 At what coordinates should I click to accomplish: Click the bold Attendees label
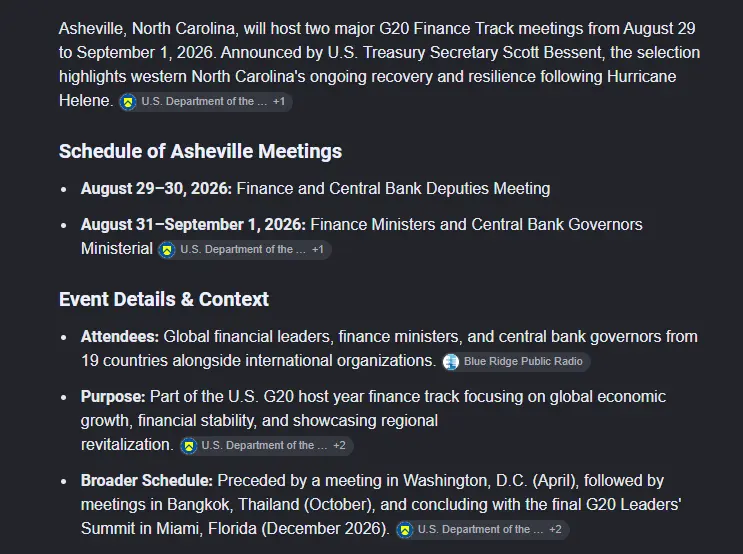120,336
